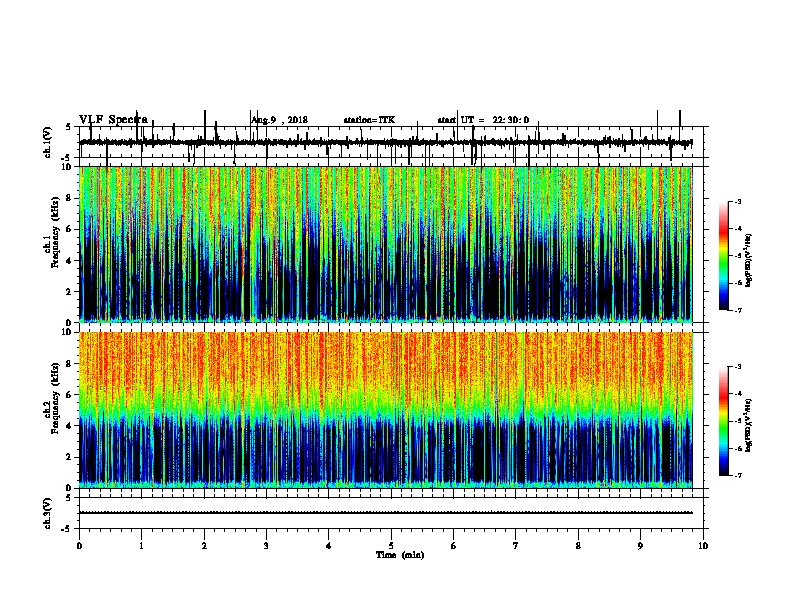This screenshot has width=792, height=612.
Task: Click the log(PSD) label beside ch.2 color bar
Action: 749,425
